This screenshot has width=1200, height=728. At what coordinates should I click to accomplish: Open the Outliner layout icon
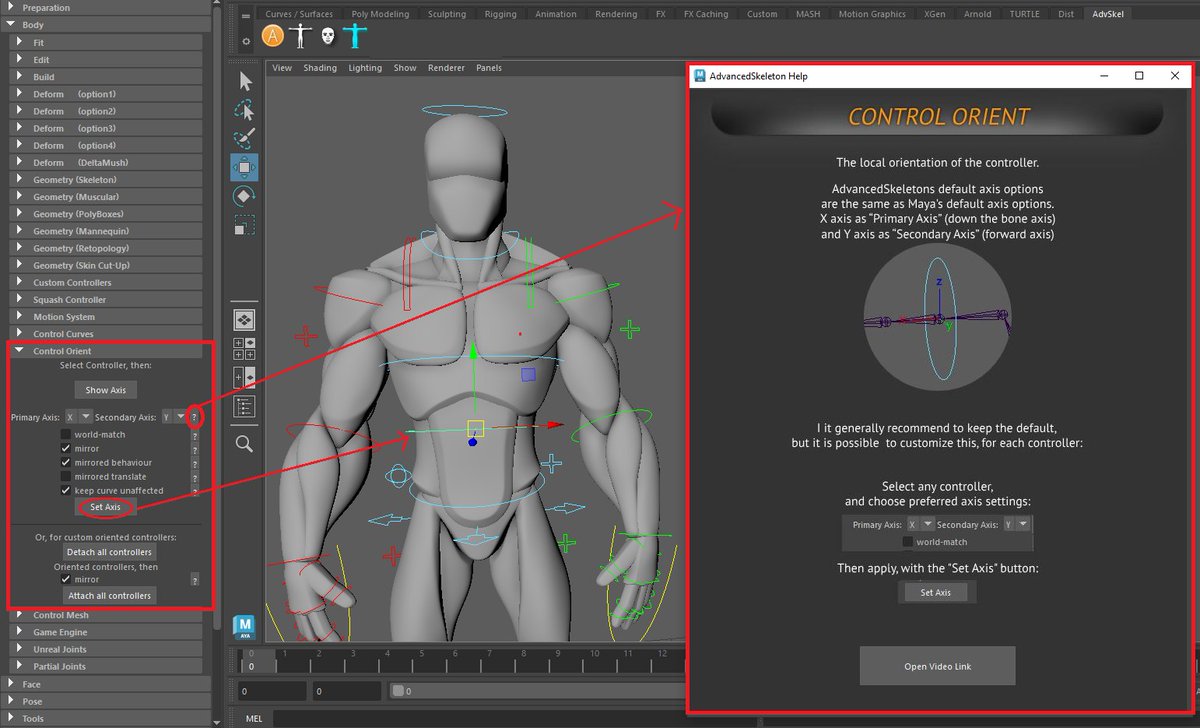click(245, 406)
